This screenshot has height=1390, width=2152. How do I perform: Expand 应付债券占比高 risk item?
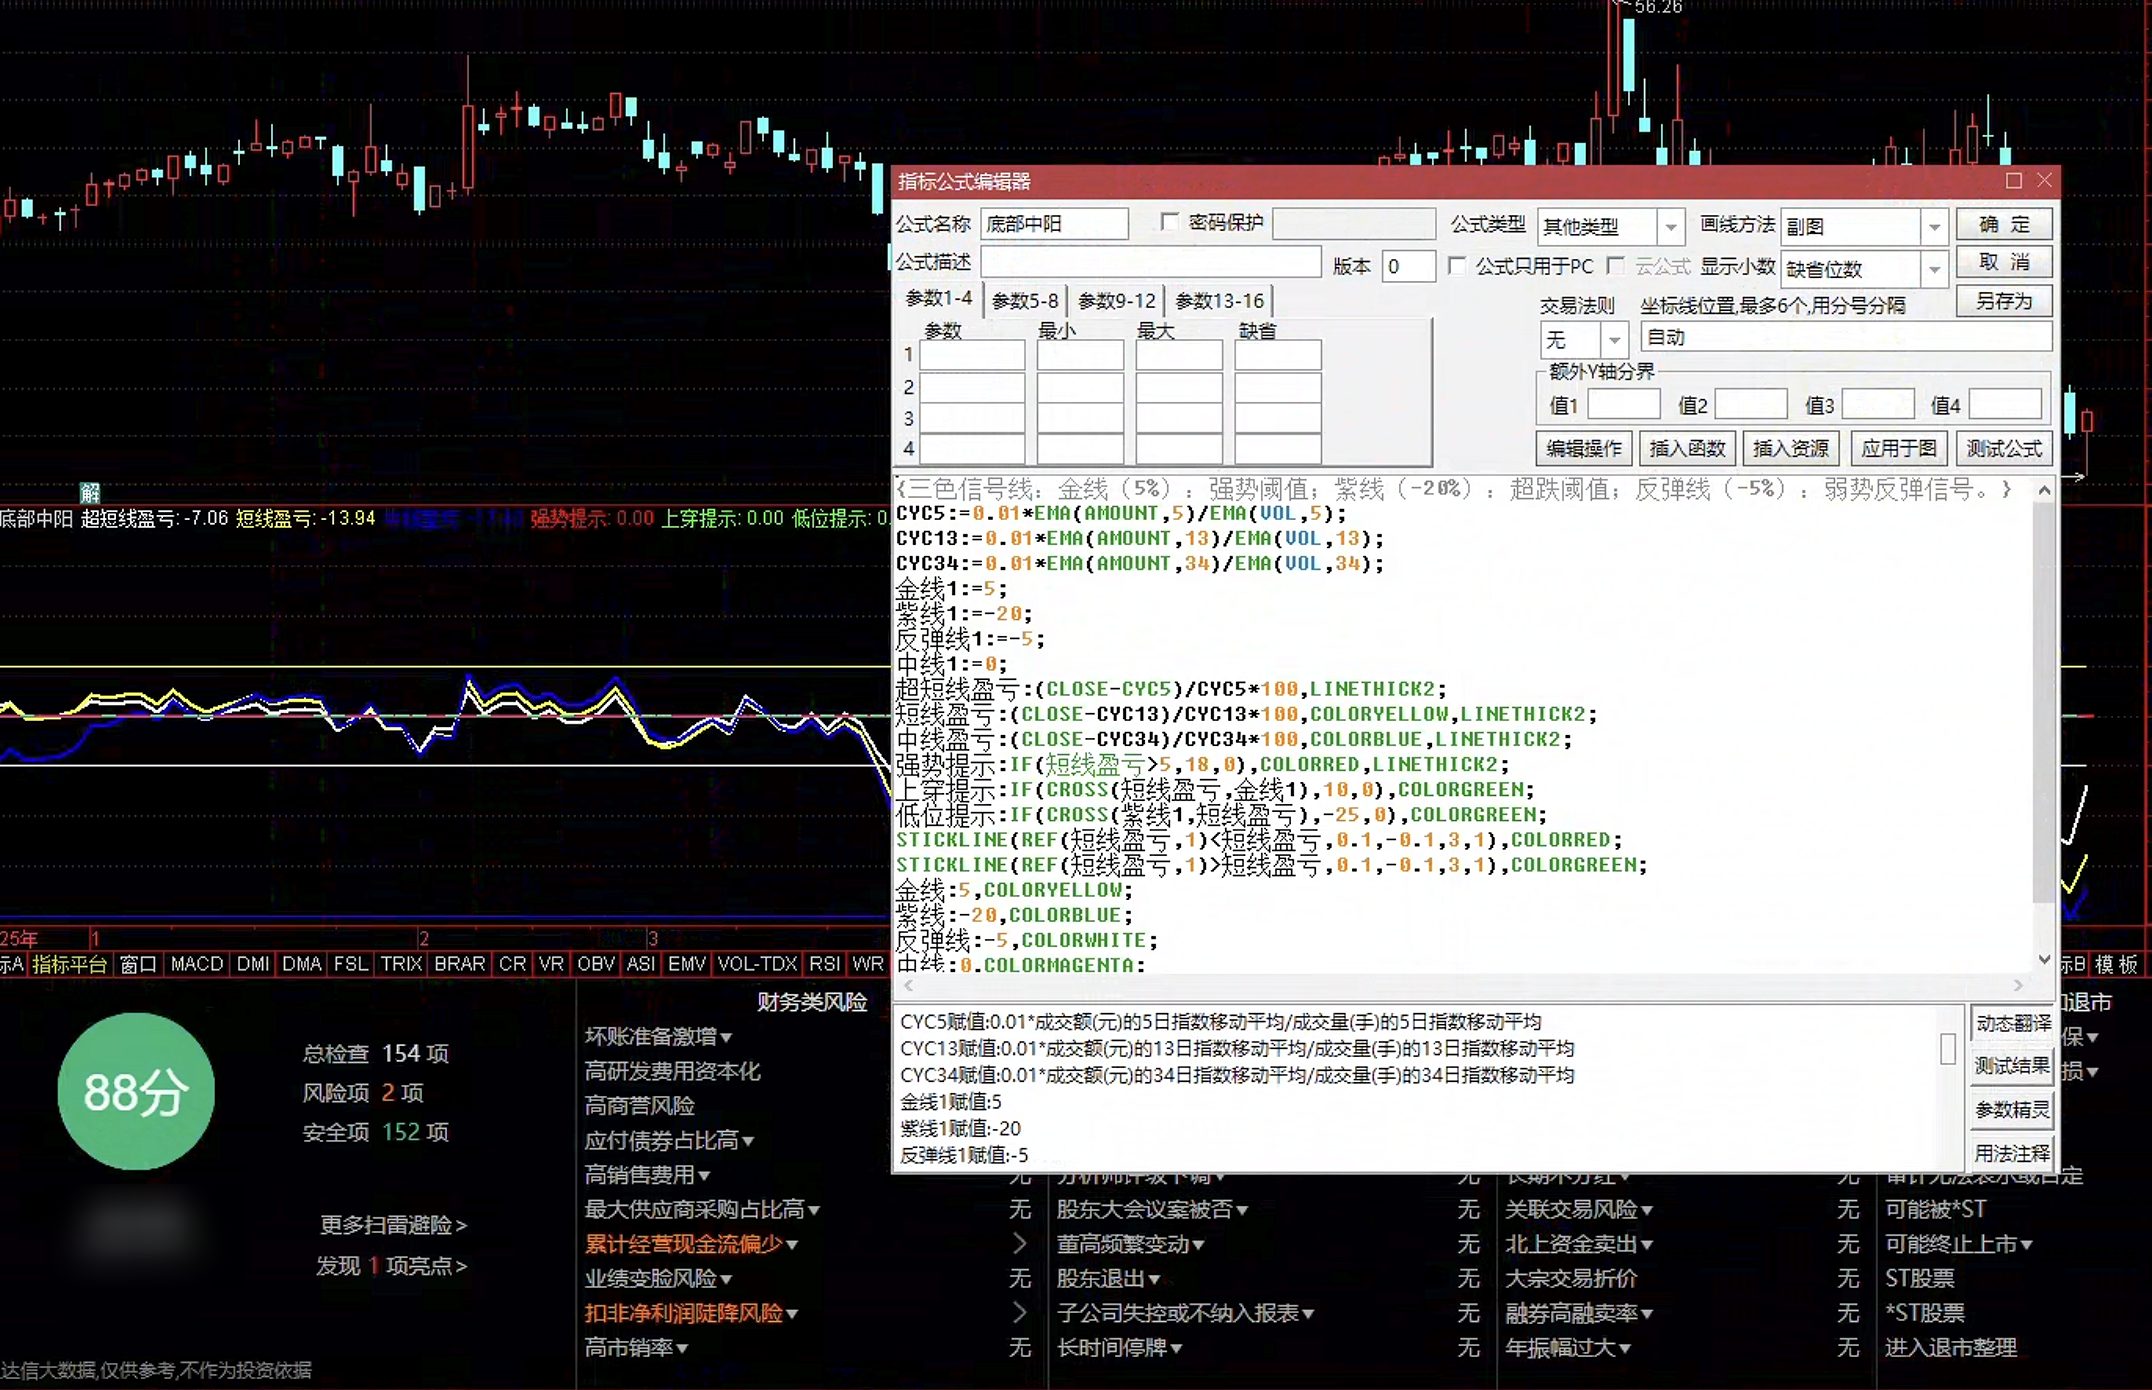click(669, 1140)
